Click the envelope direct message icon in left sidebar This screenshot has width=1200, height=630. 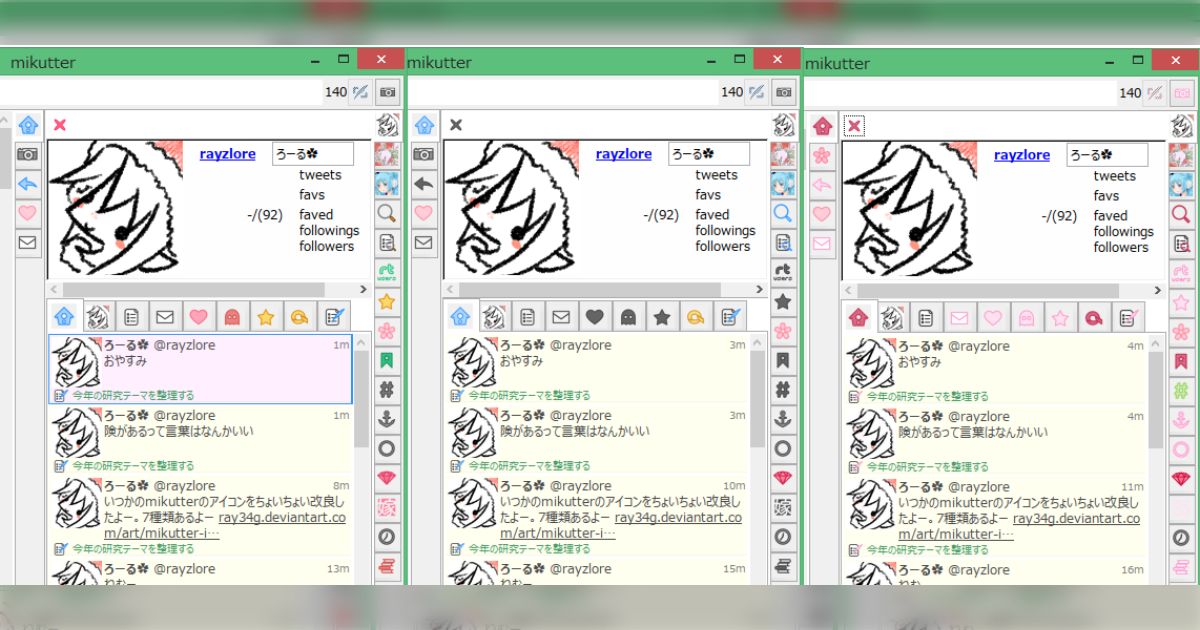tap(27, 241)
